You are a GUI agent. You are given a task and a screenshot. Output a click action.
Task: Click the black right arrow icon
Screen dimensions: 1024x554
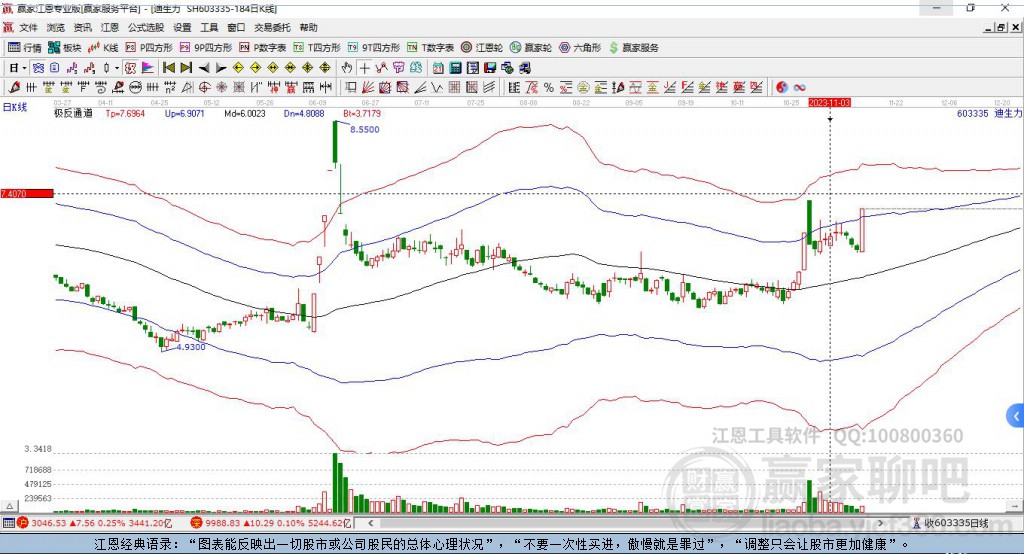pos(221,68)
